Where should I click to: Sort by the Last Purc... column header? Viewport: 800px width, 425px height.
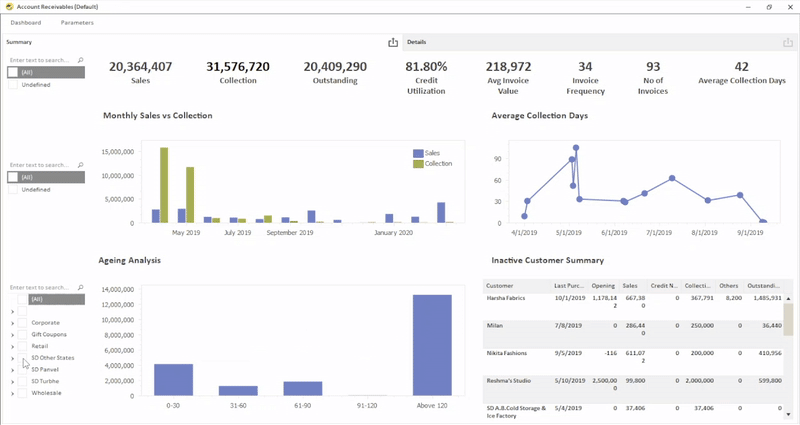(x=569, y=286)
